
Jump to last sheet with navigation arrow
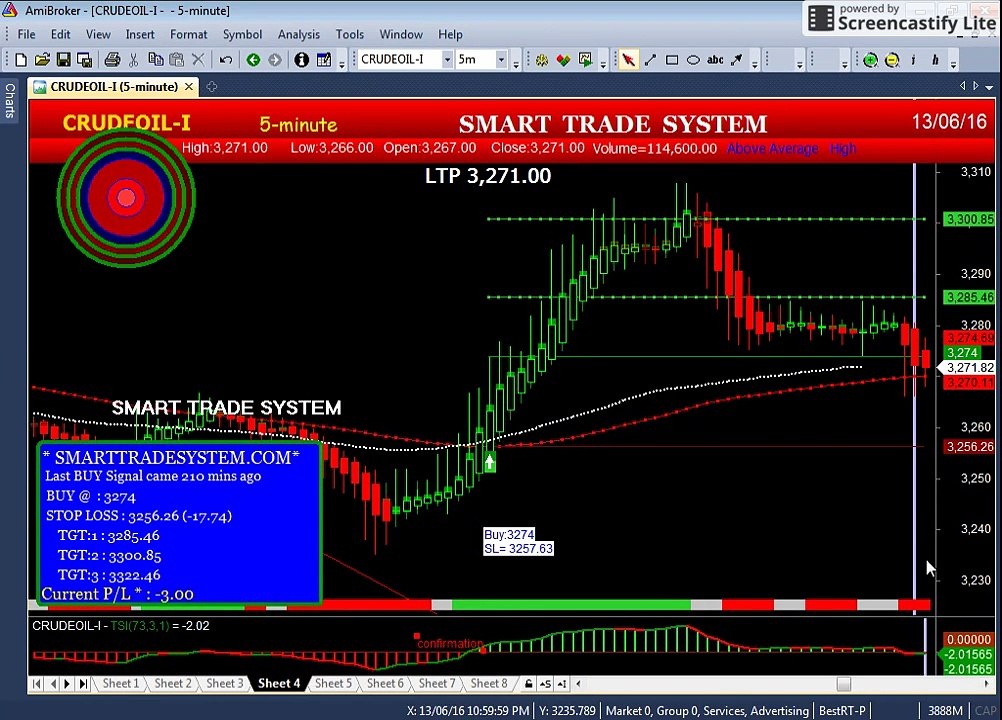[83, 684]
